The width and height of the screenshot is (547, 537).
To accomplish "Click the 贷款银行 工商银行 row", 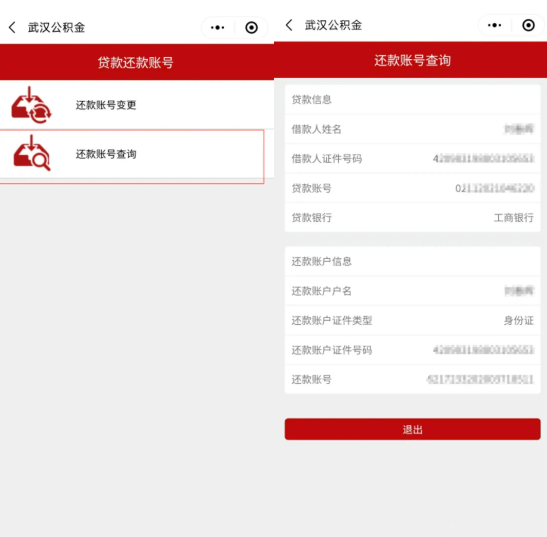I will point(412,218).
